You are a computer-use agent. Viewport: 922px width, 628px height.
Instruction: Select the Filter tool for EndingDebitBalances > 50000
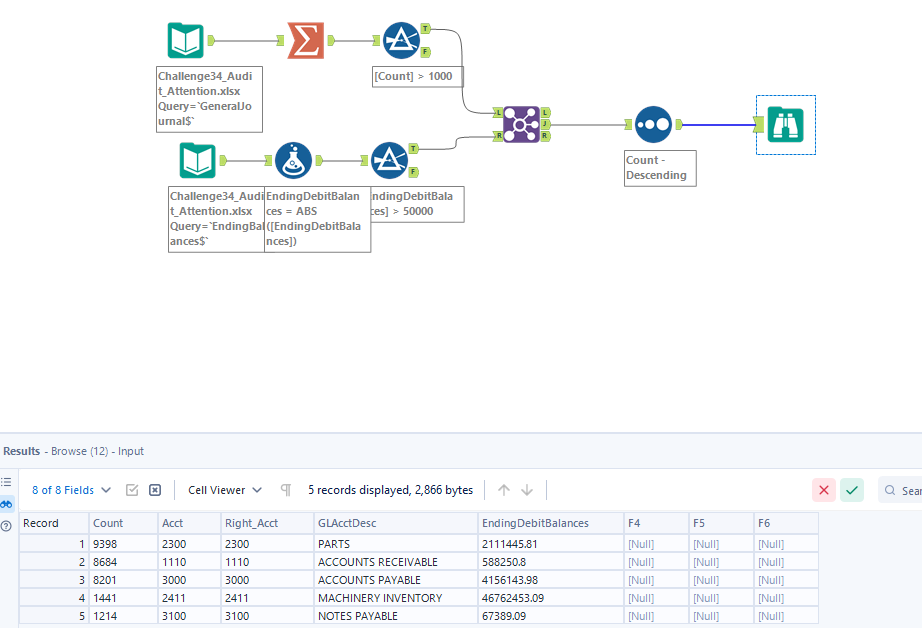tap(389, 160)
